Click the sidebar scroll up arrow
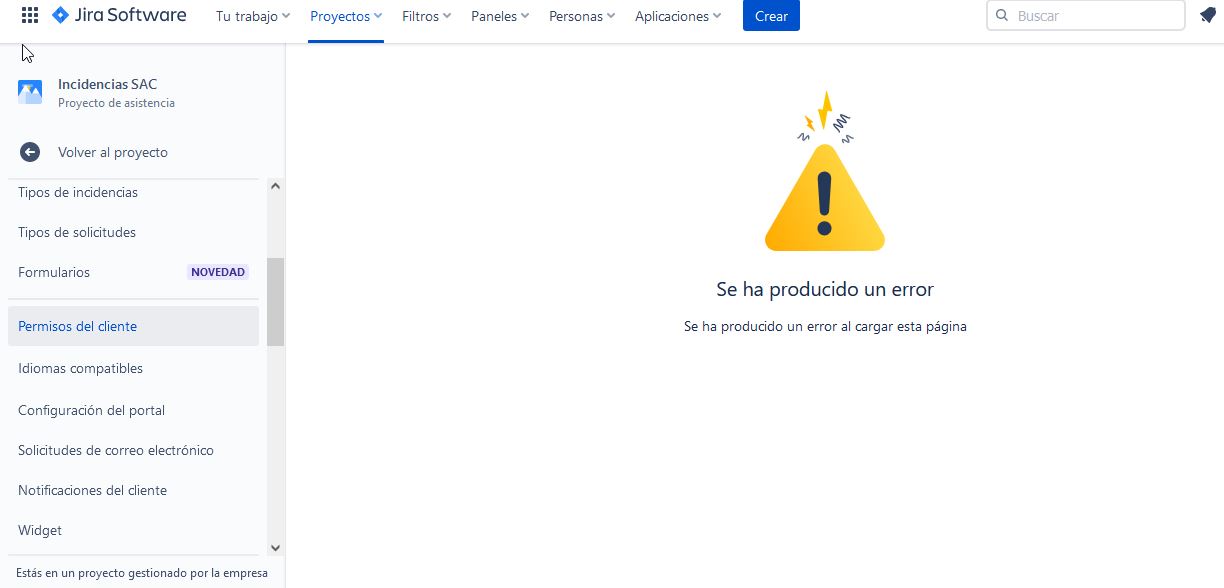Screen dimensions: 1224x588 pyautogui.click(x=276, y=186)
